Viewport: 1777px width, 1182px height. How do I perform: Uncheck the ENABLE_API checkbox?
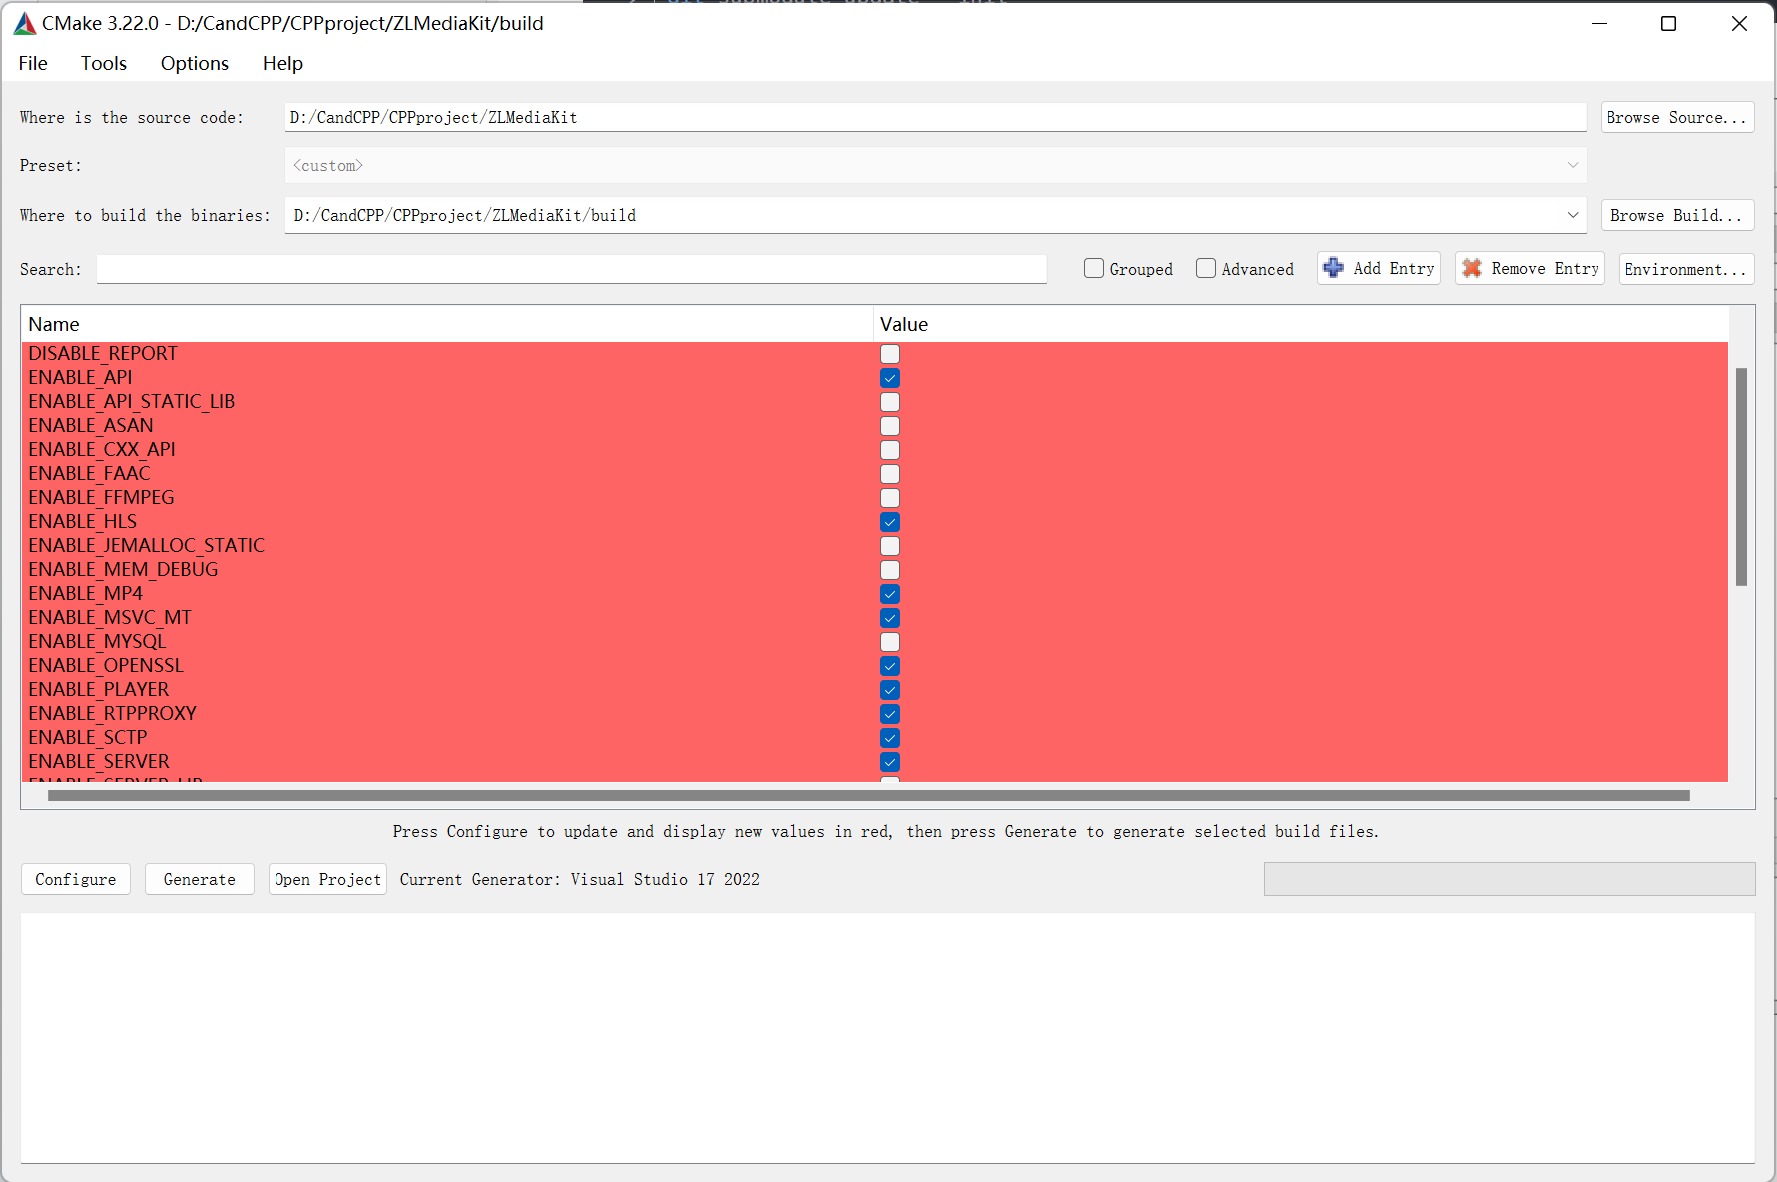pos(890,378)
